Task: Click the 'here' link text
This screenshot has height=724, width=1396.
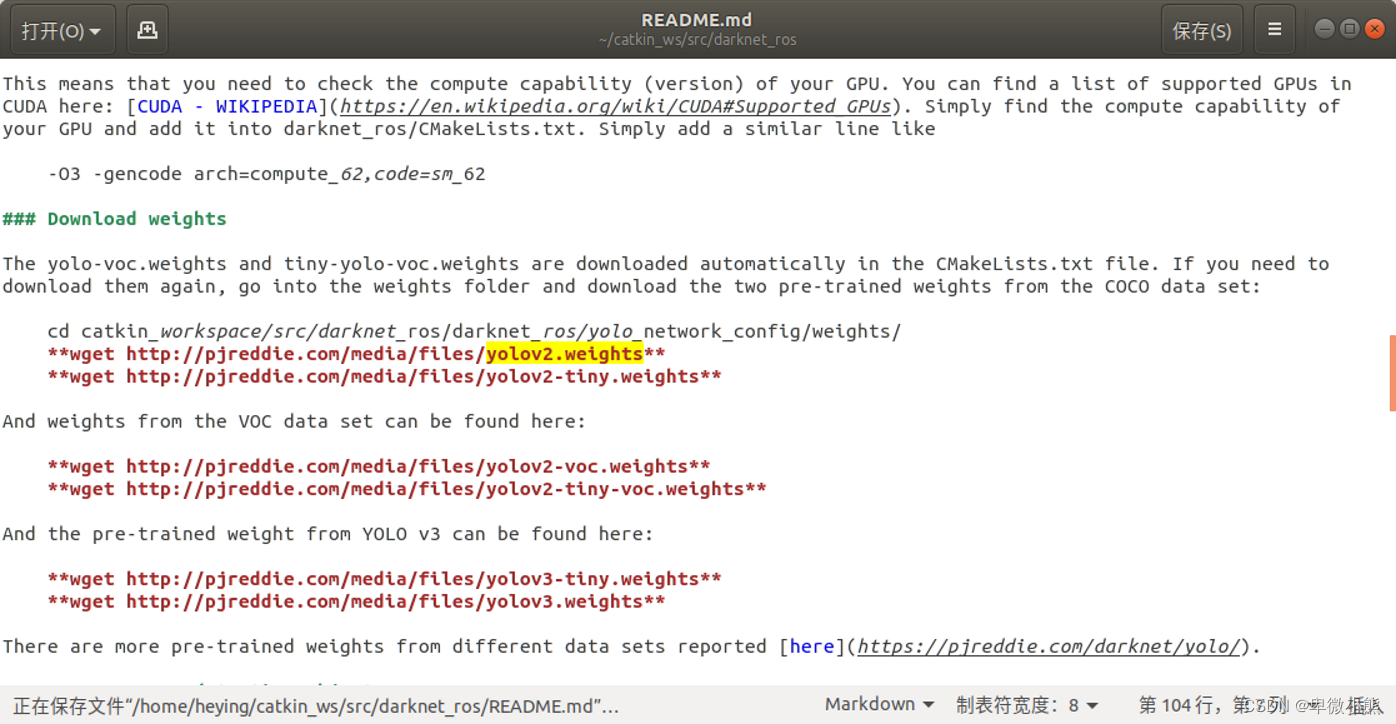Action: [x=812, y=646]
